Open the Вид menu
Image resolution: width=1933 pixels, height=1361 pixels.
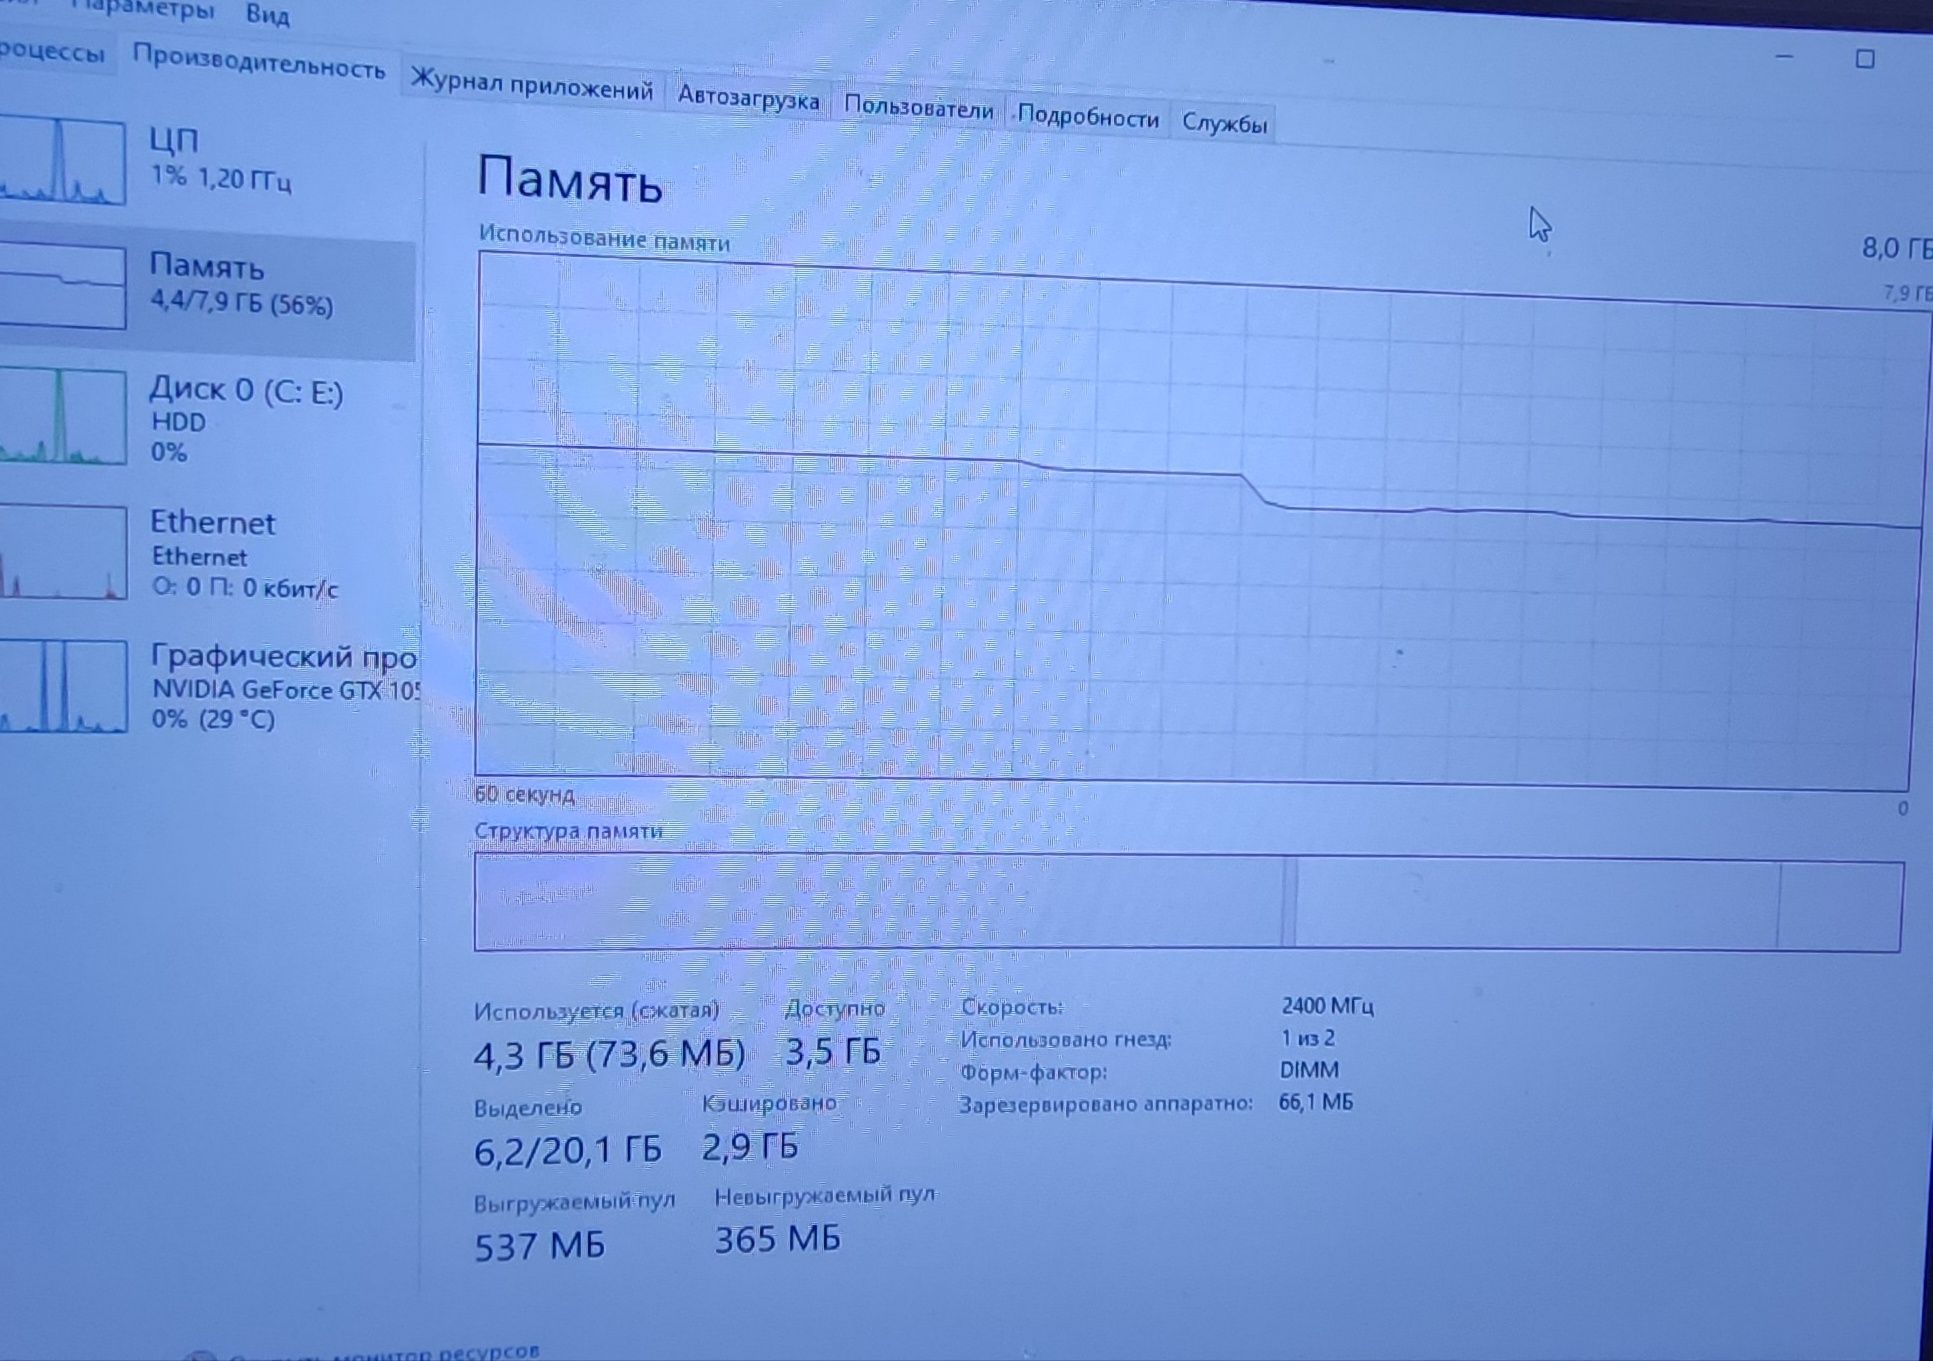267,14
